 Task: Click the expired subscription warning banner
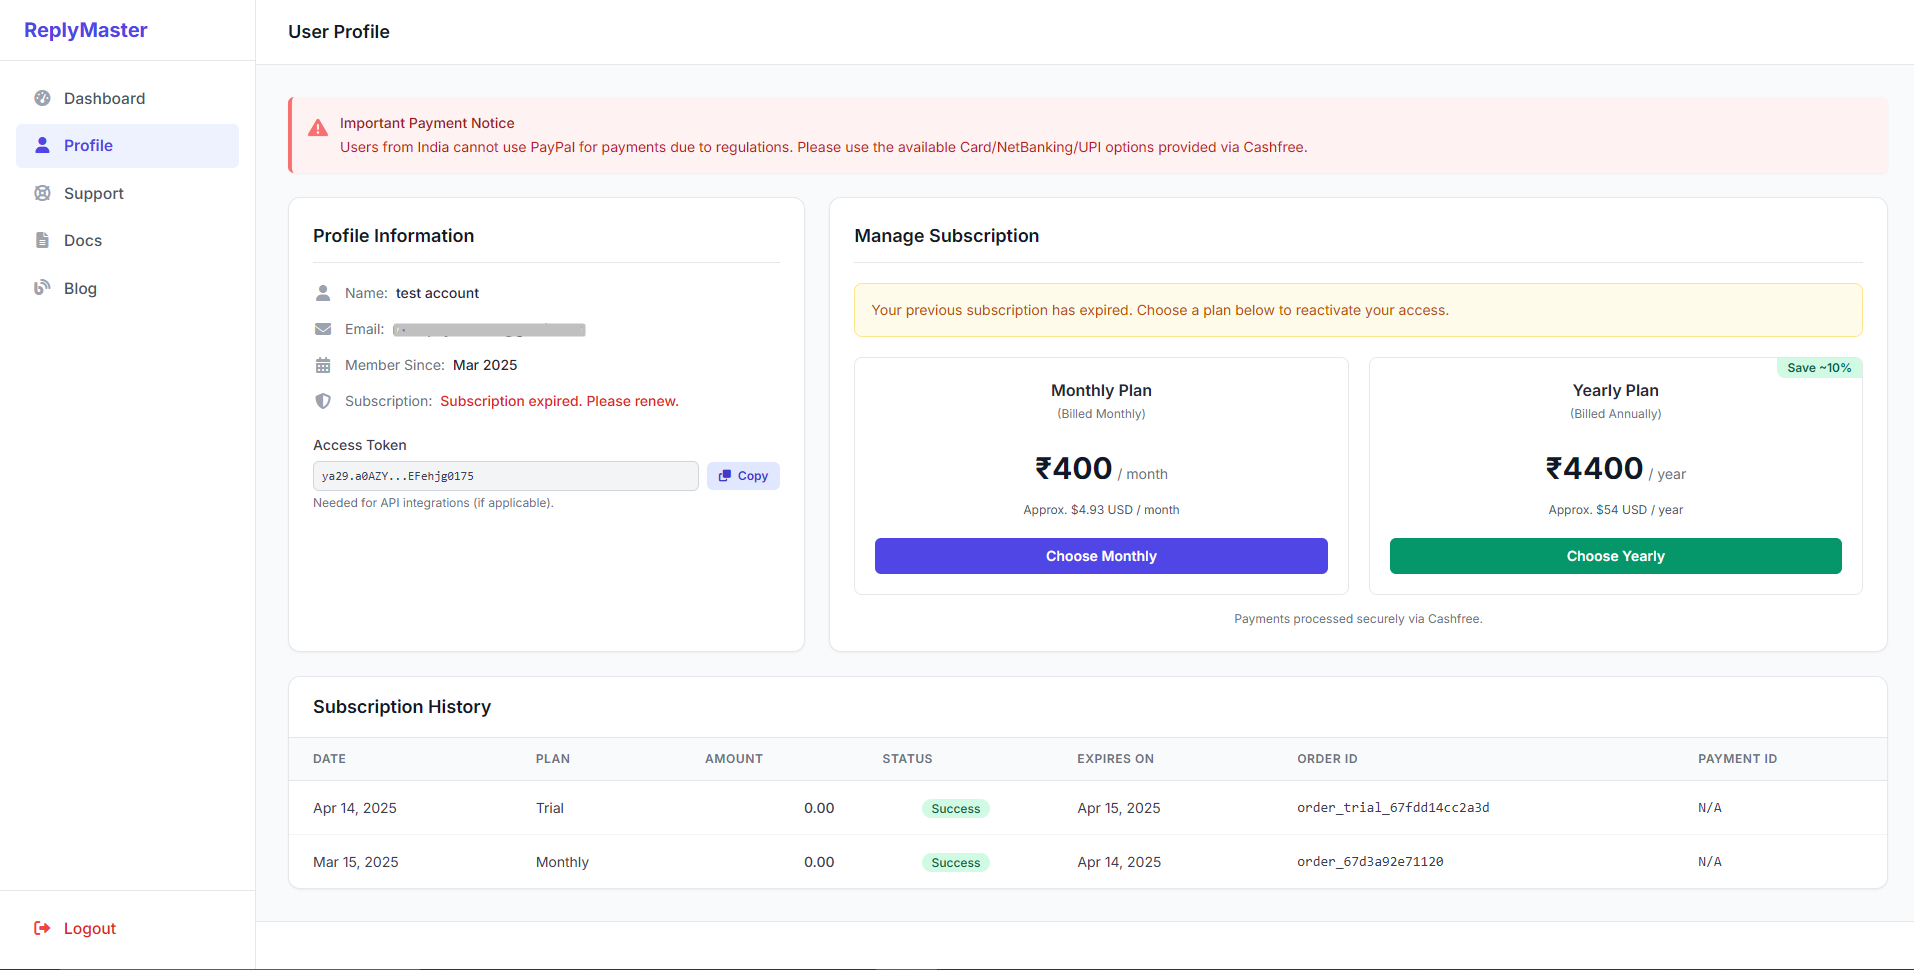coord(1358,310)
